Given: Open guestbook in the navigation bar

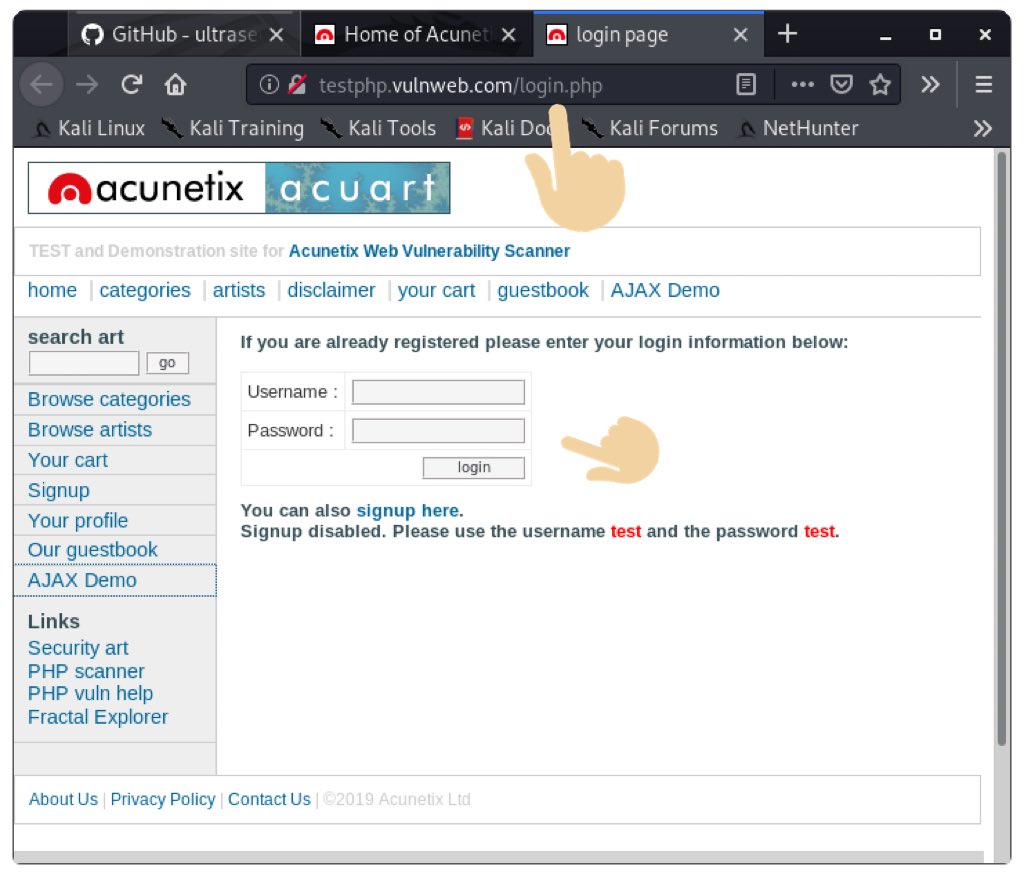Looking at the screenshot, I should click(543, 290).
